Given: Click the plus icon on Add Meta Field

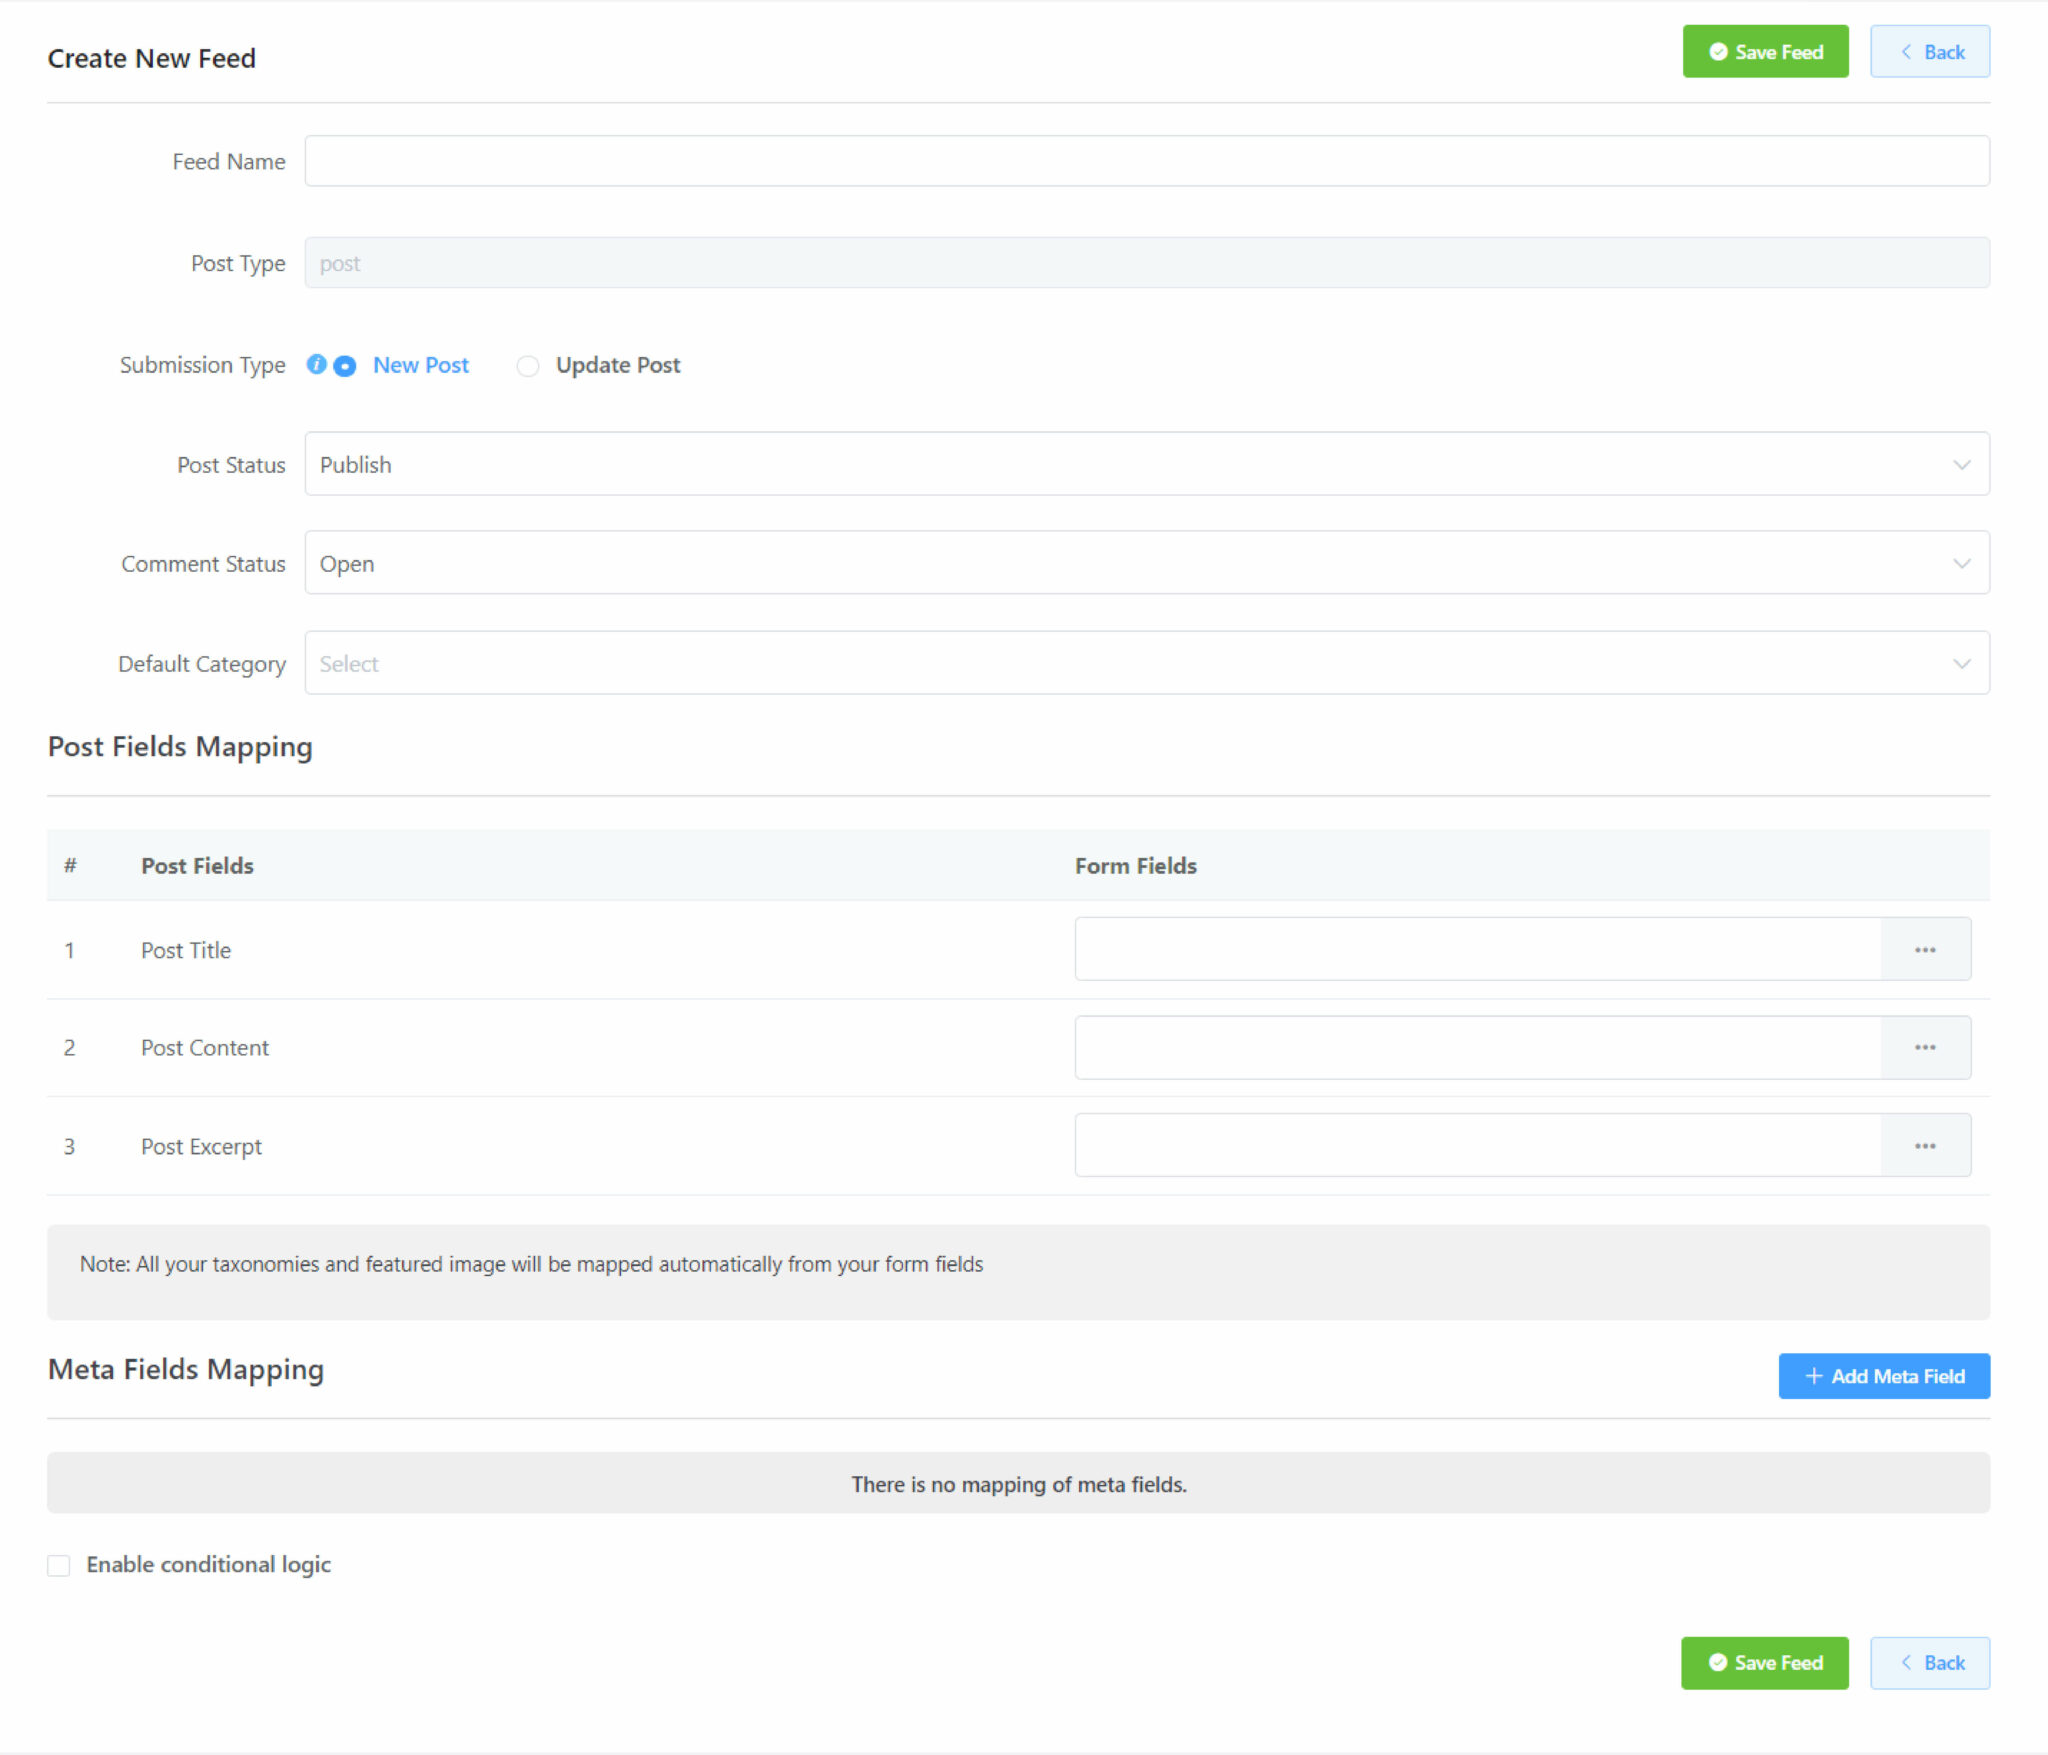Looking at the screenshot, I should pyautogui.click(x=1812, y=1376).
